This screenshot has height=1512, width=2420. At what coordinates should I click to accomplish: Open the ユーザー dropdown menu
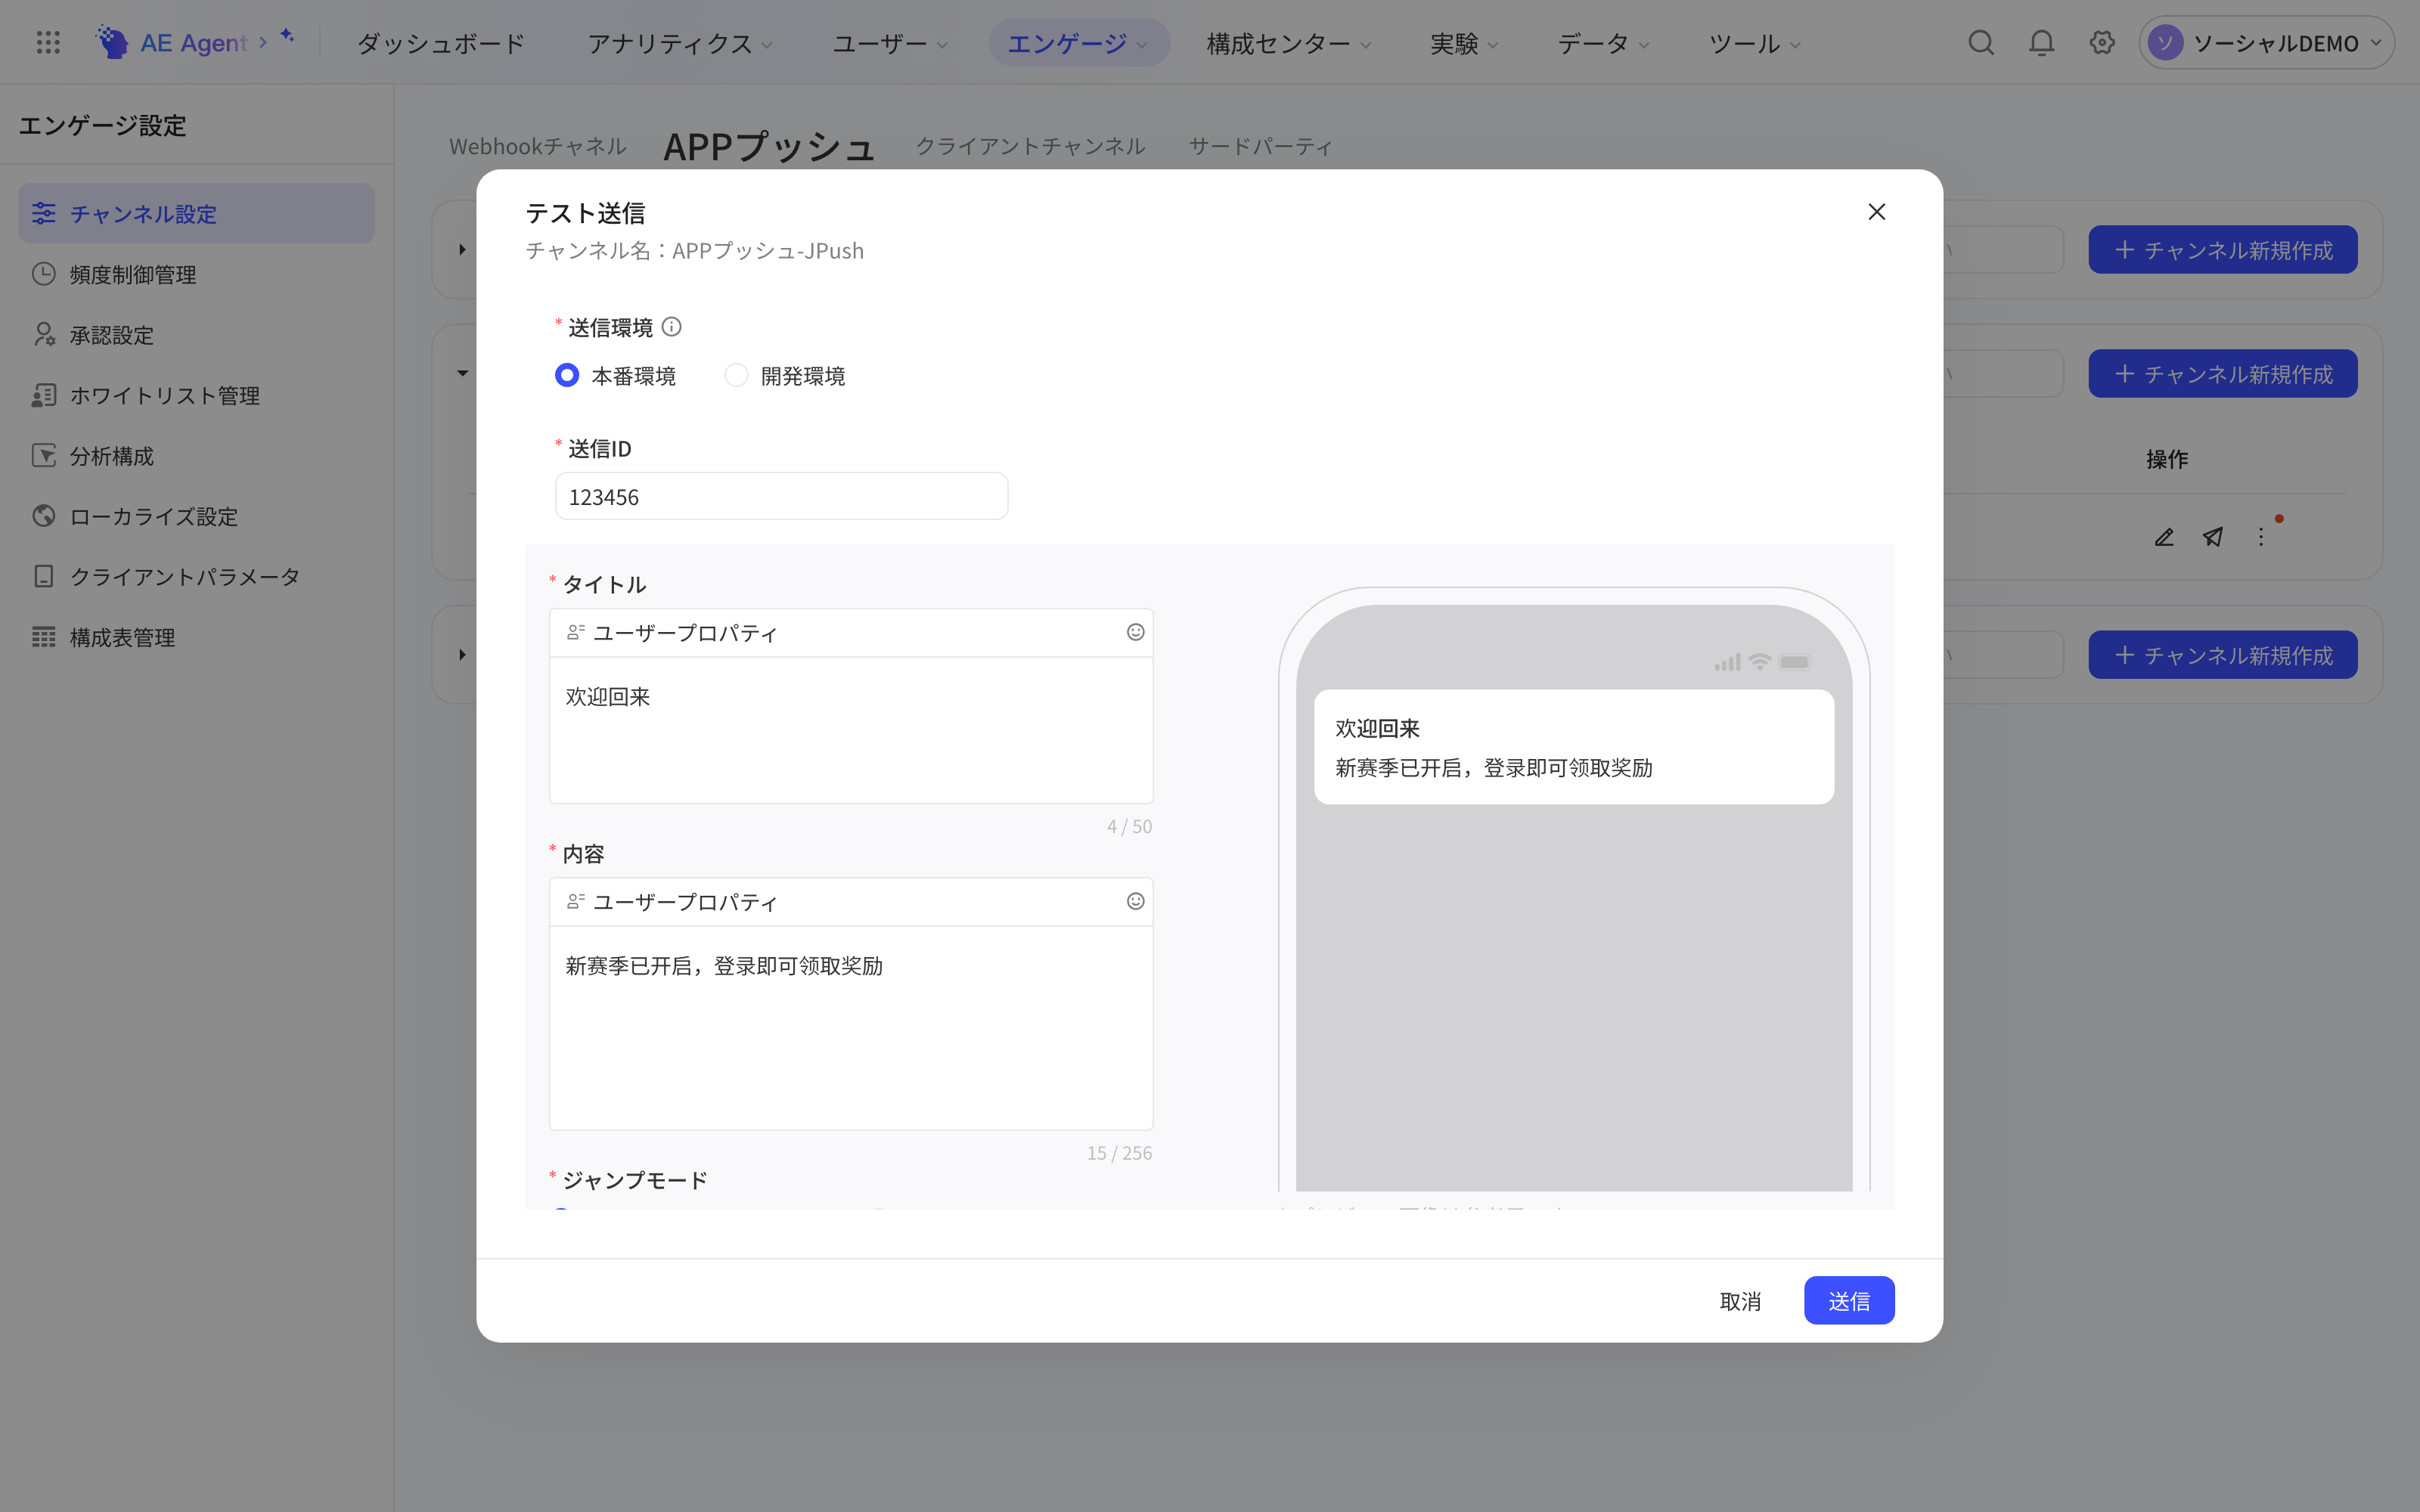coord(890,43)
